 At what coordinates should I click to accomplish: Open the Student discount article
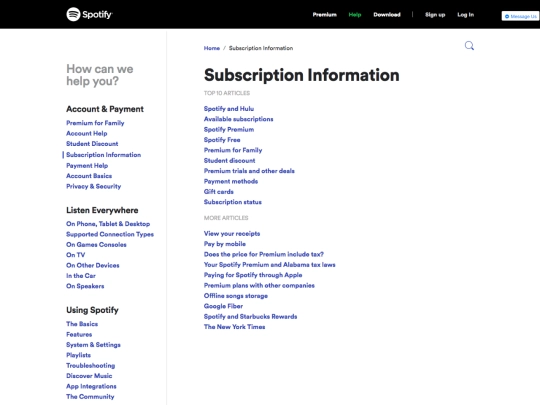pyautogui.click(x=229, y=160)
